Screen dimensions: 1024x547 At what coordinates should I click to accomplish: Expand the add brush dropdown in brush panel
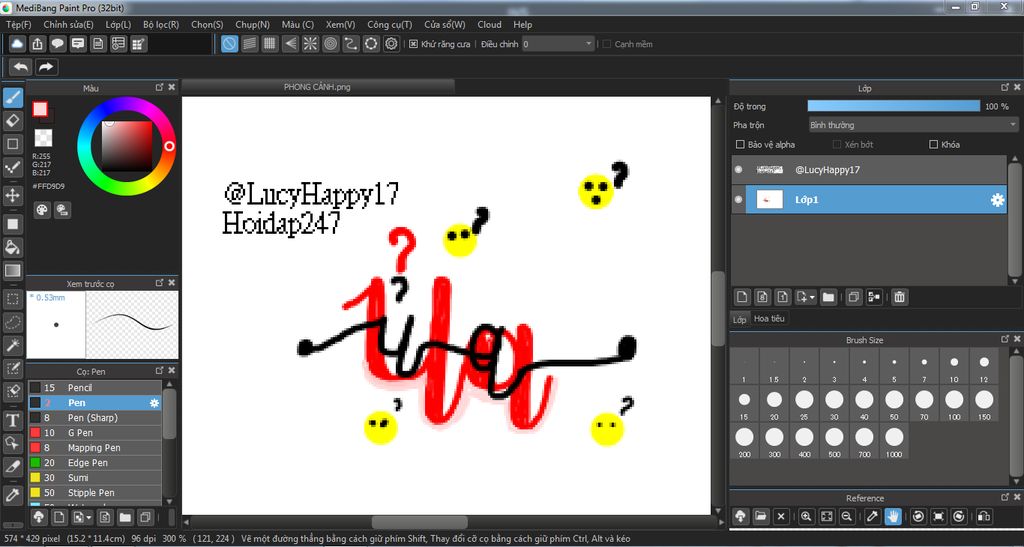click(x=89, y=518)
